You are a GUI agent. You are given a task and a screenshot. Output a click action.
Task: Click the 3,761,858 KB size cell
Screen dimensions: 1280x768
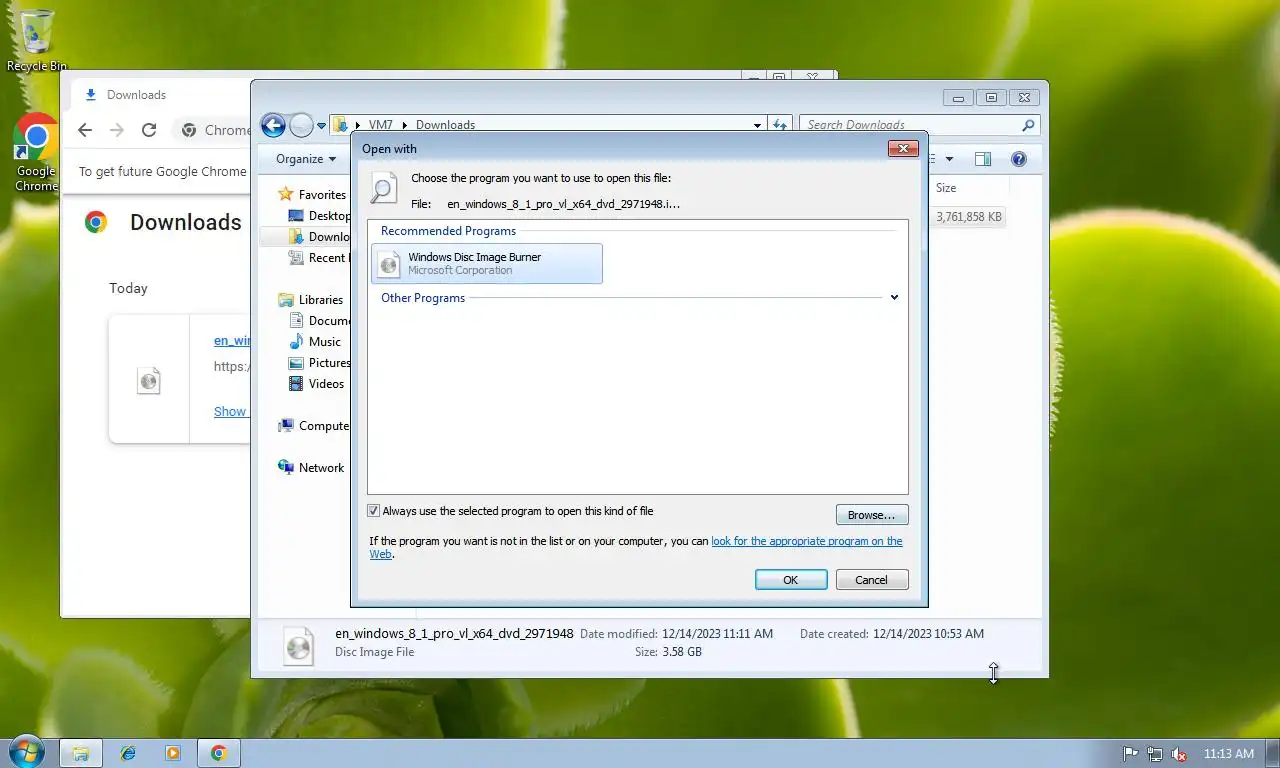(969, 217)
